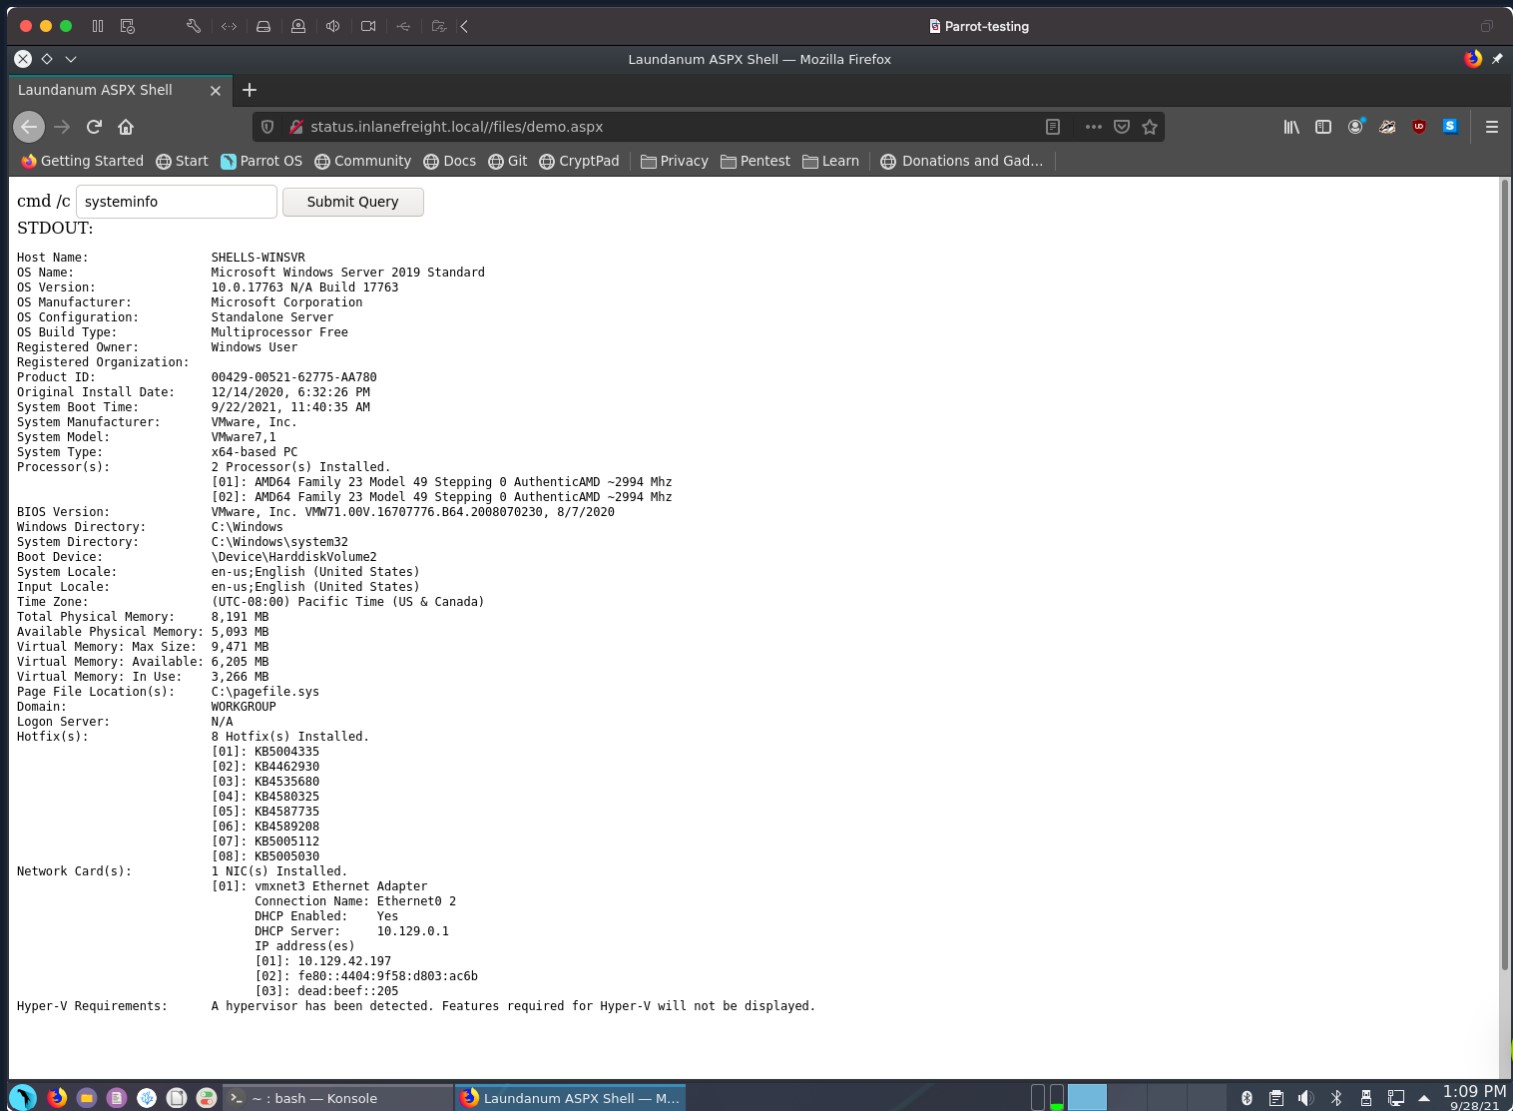Click the hostname SHELLS-WINSVR text

click(258, 257)
